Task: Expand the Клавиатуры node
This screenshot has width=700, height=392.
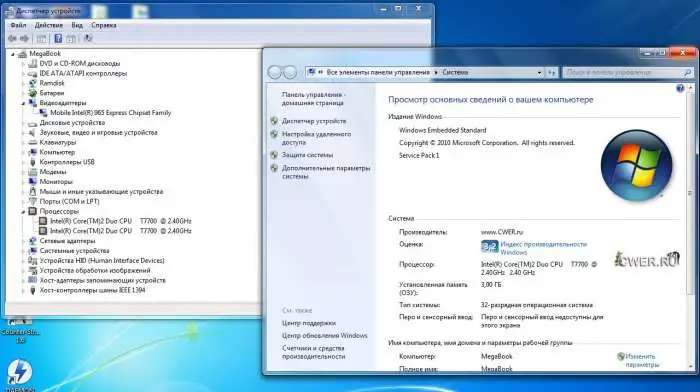Action: coord(23,142)
